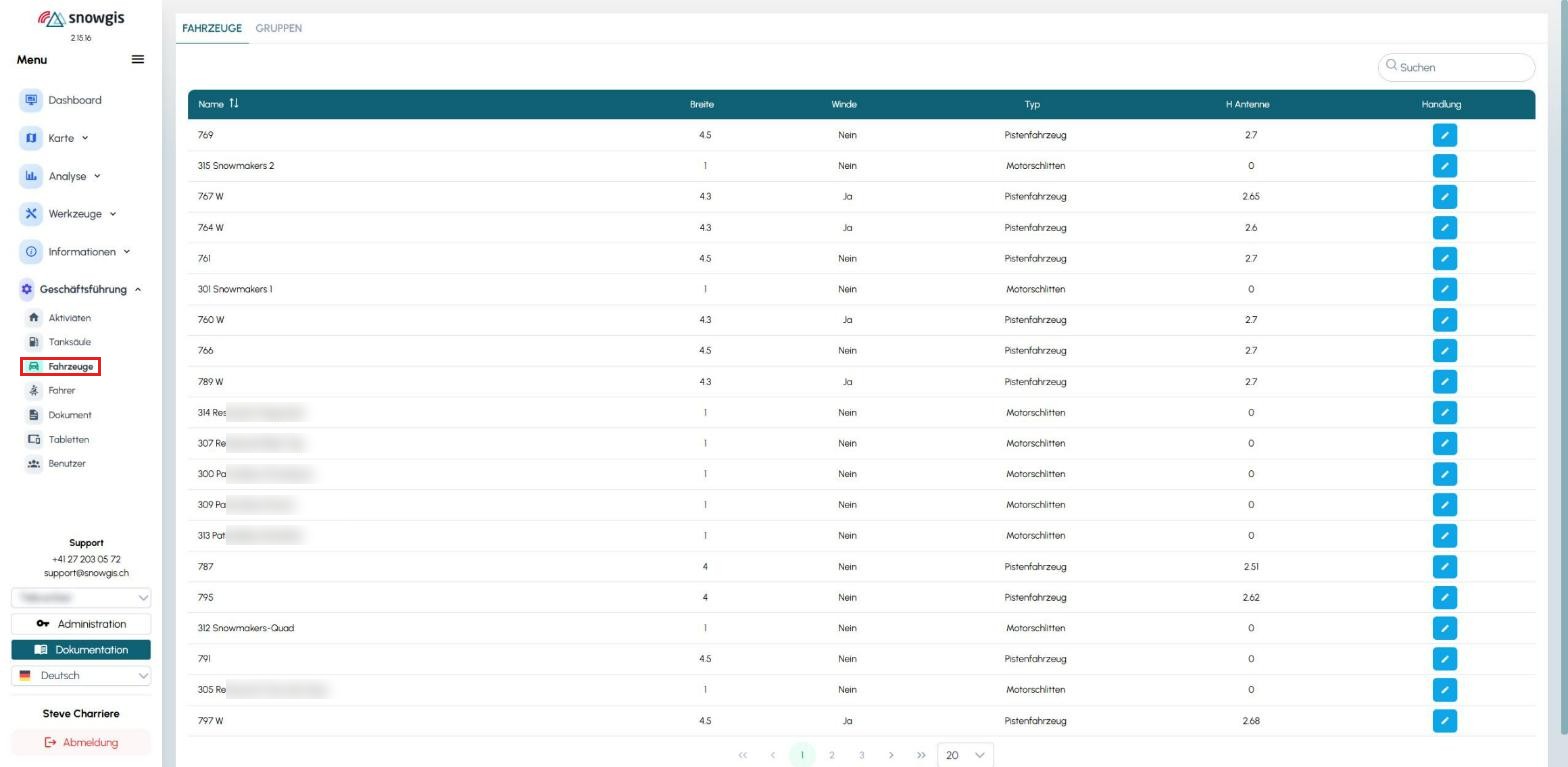Screen dimensions: 1568x767
Task: Edit vehicle 791
Action: tap(1444, 659)
